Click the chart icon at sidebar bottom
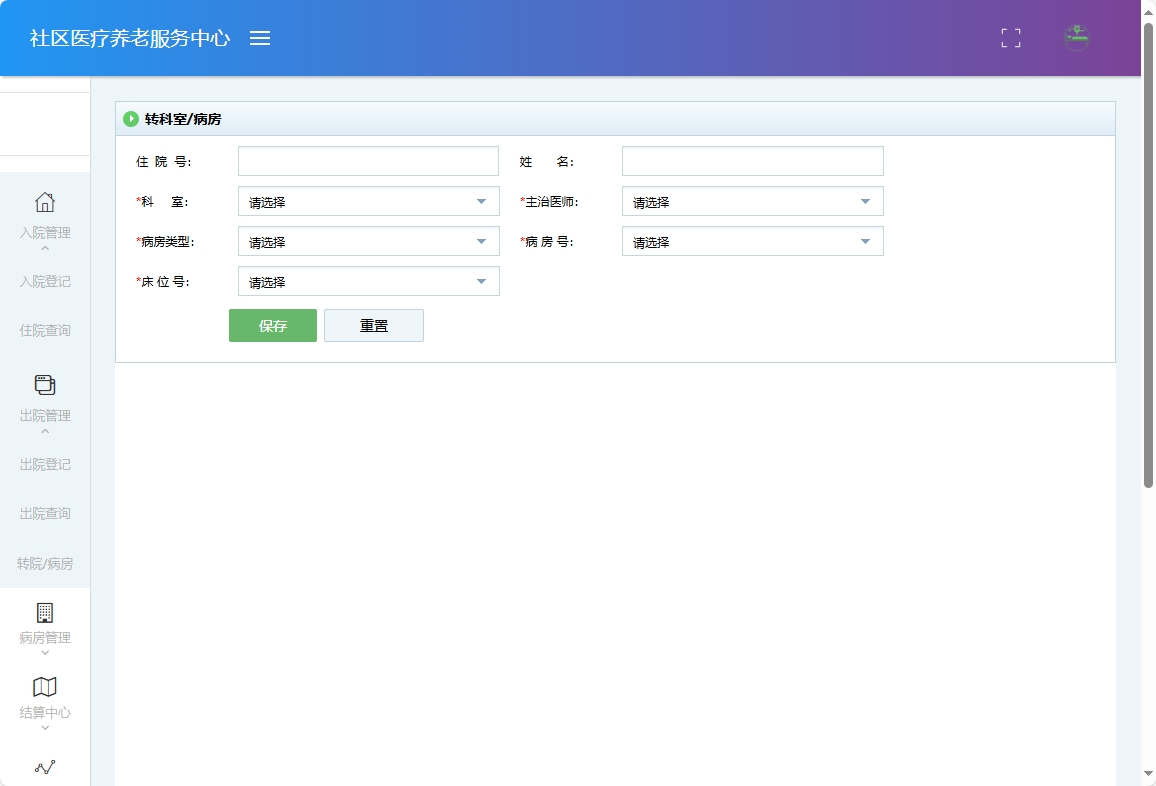 44,767
